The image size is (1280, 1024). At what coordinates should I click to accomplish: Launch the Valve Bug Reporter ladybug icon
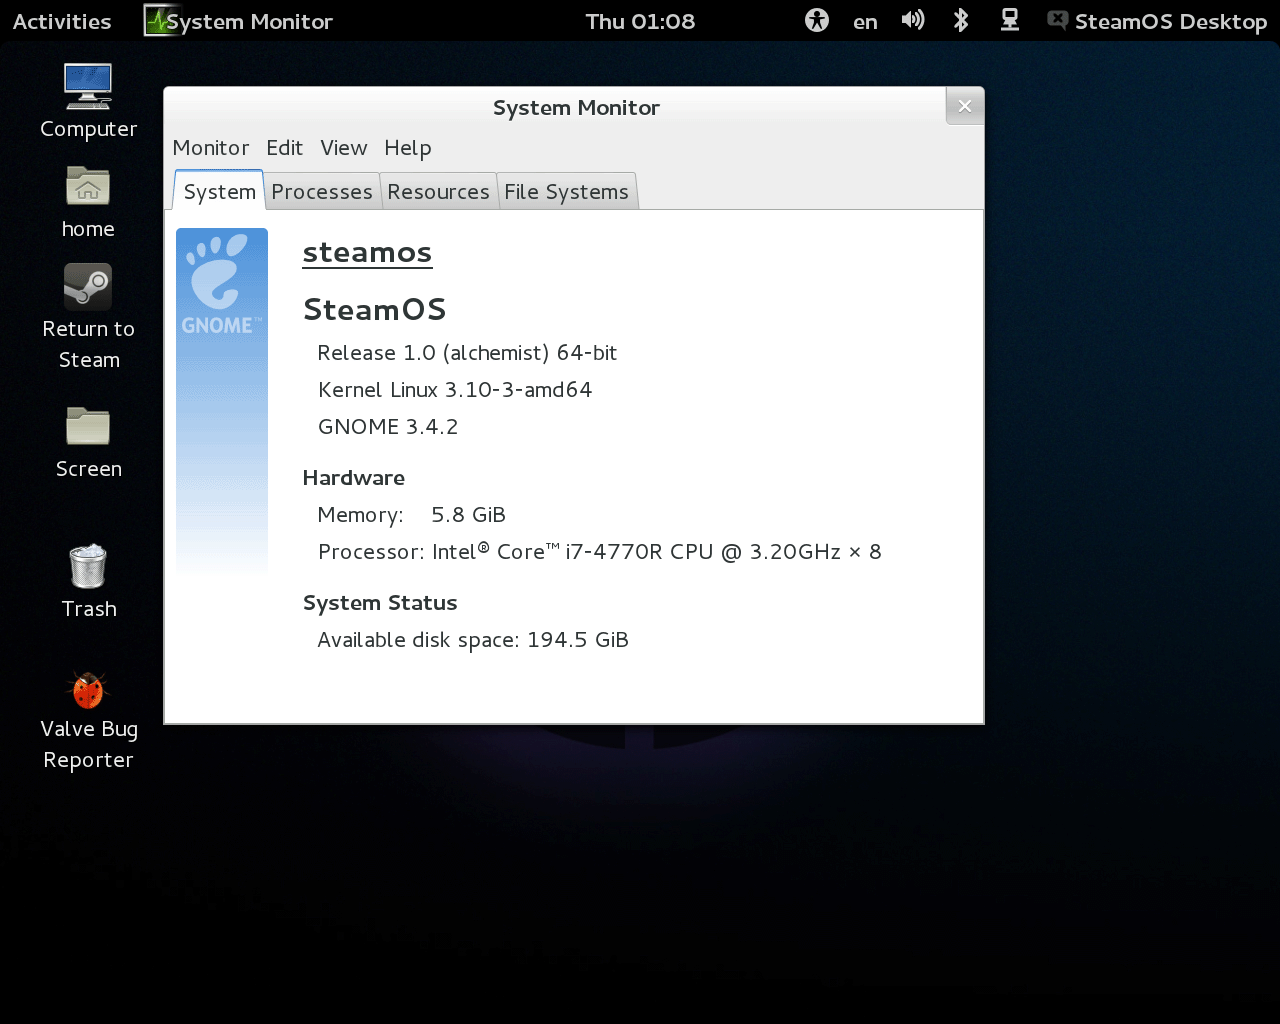[88, 690]
